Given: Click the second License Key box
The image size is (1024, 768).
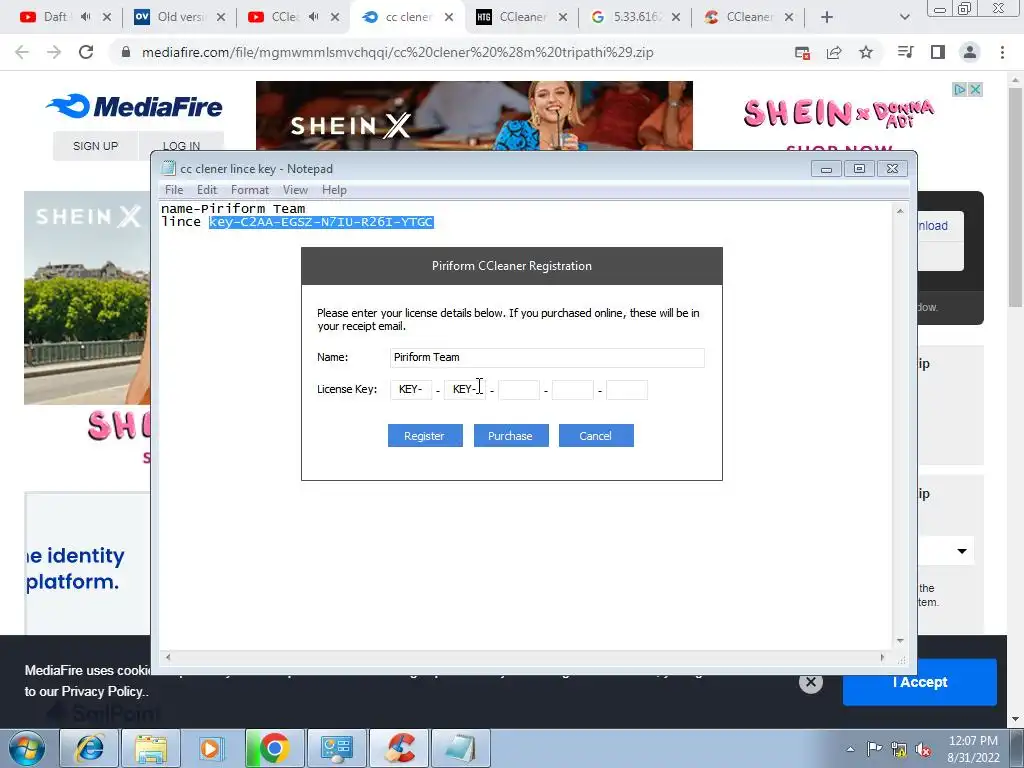Looking at the screenshot, I should (464, 389).
